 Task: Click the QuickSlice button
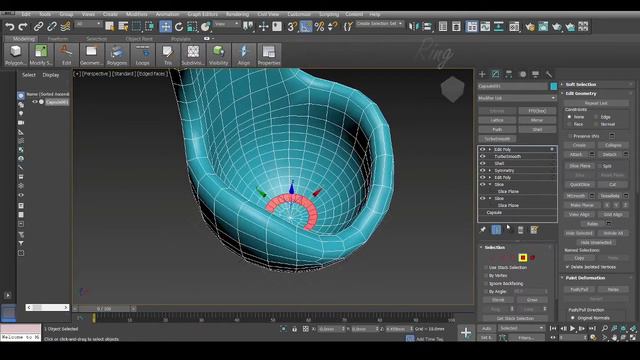[x=580, y=184]
